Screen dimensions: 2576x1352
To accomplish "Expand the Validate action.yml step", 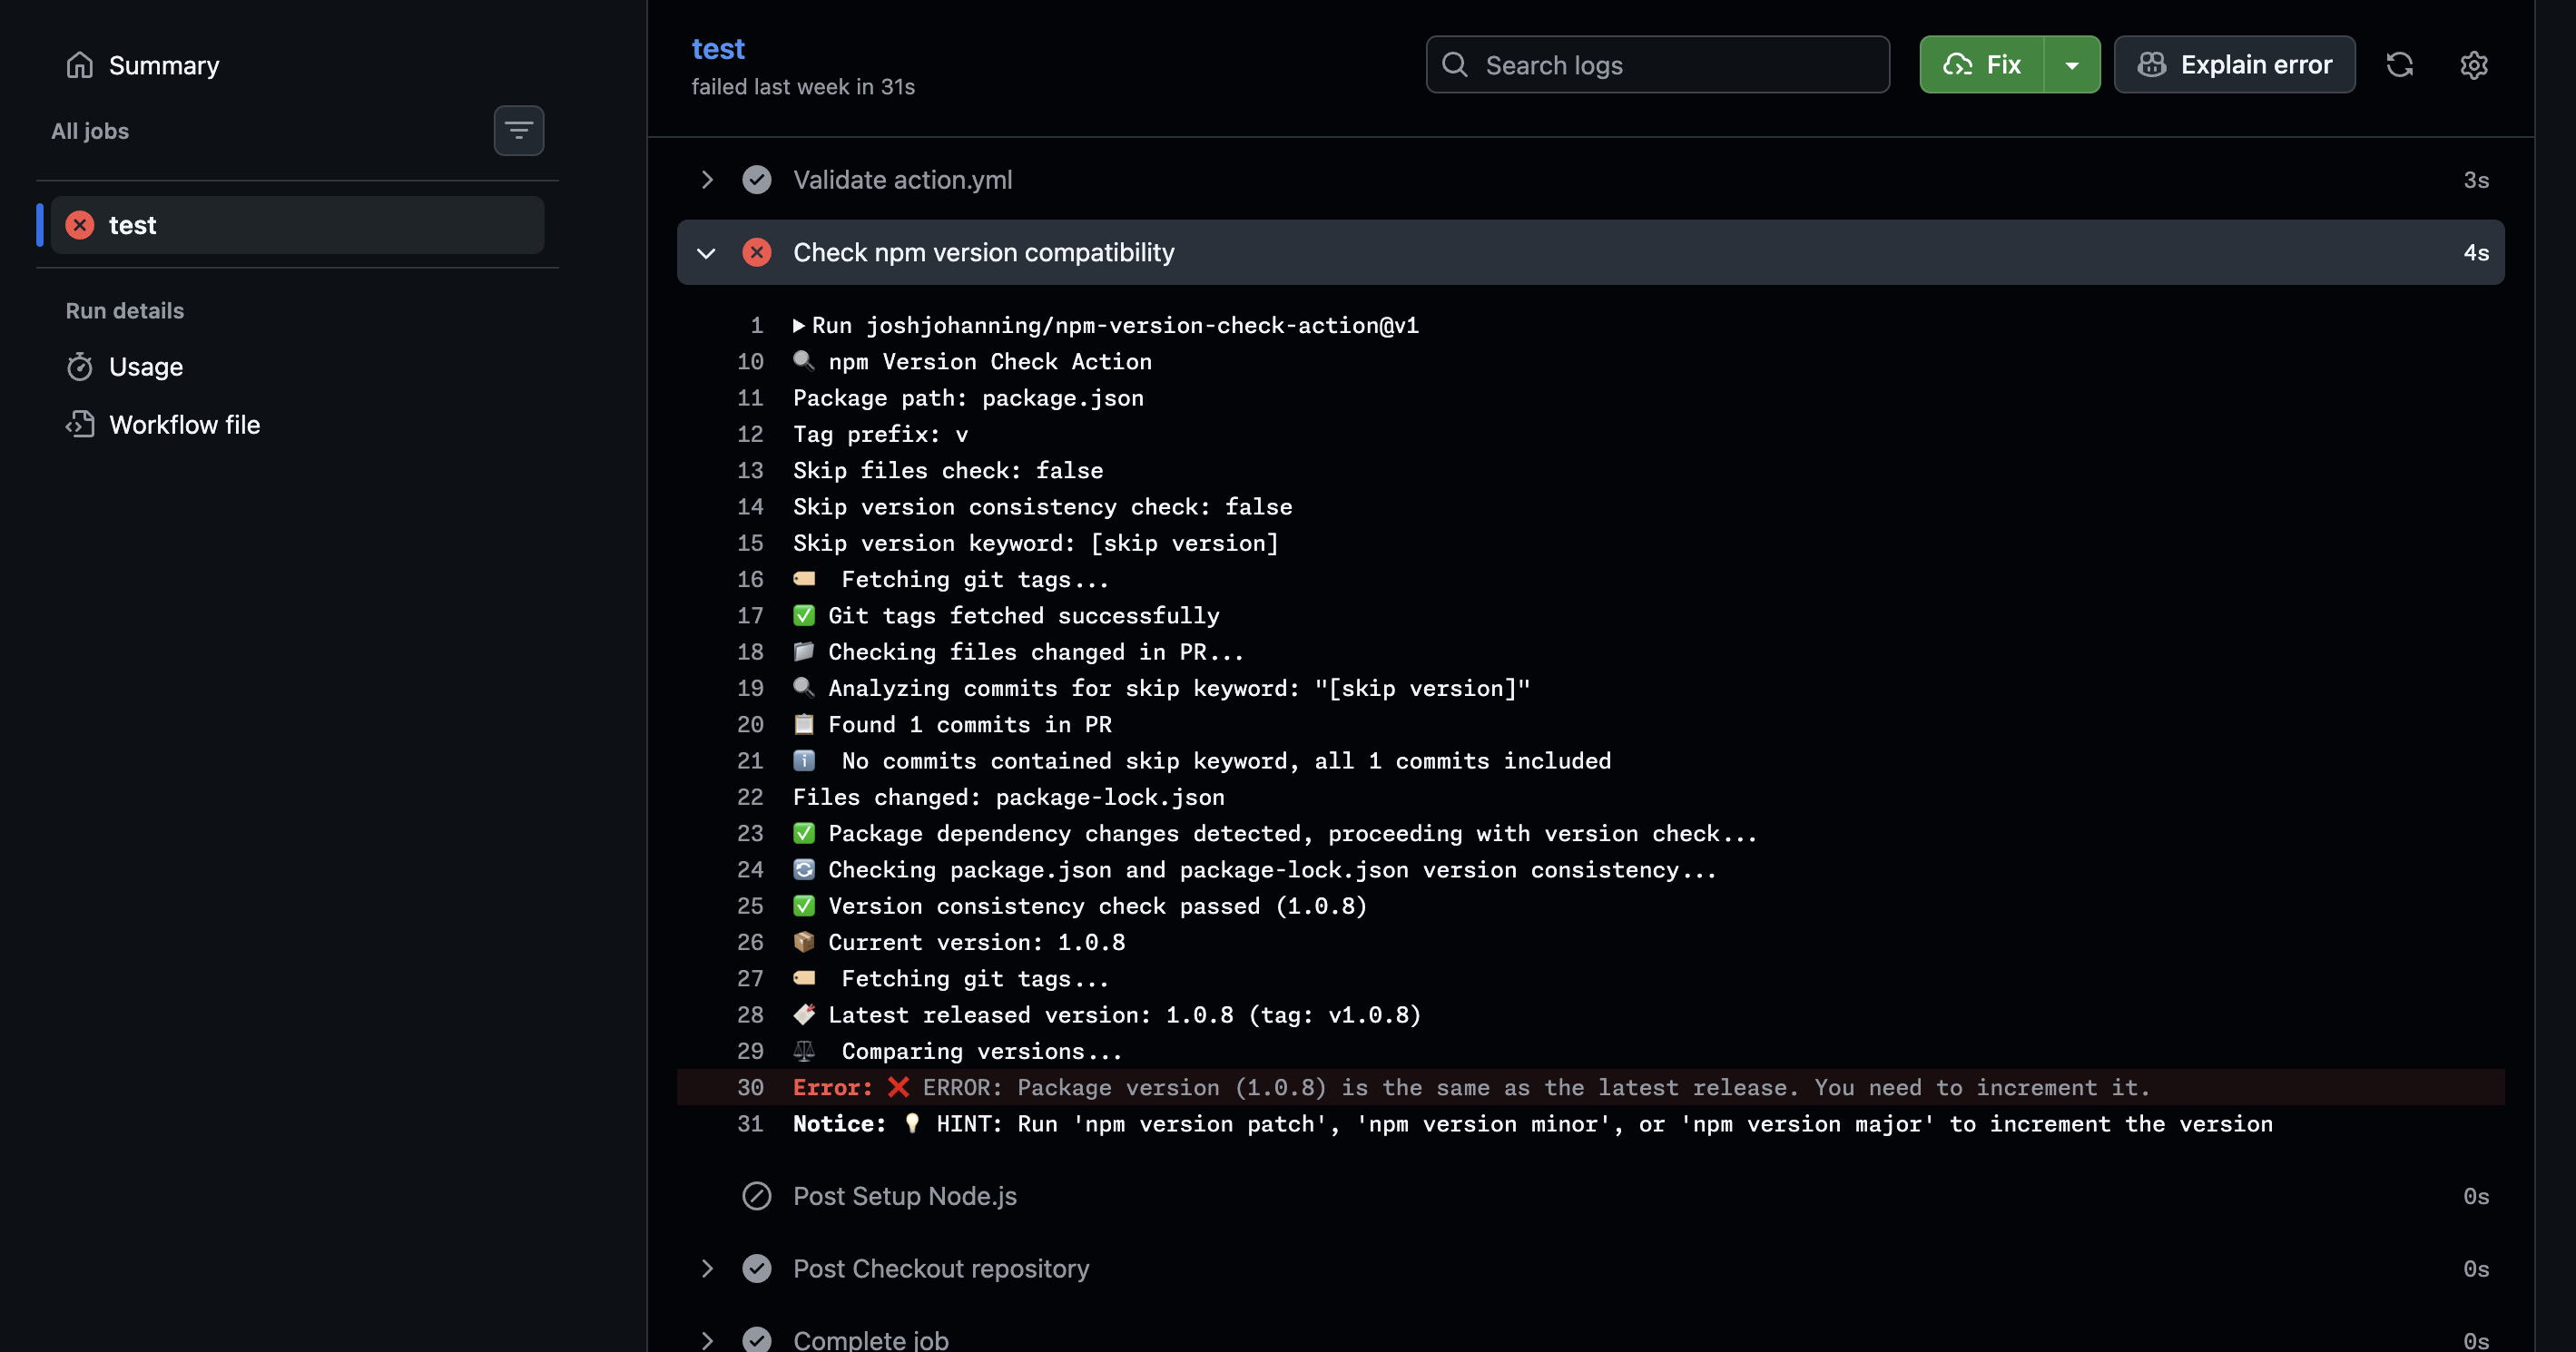I will (707, 180).
